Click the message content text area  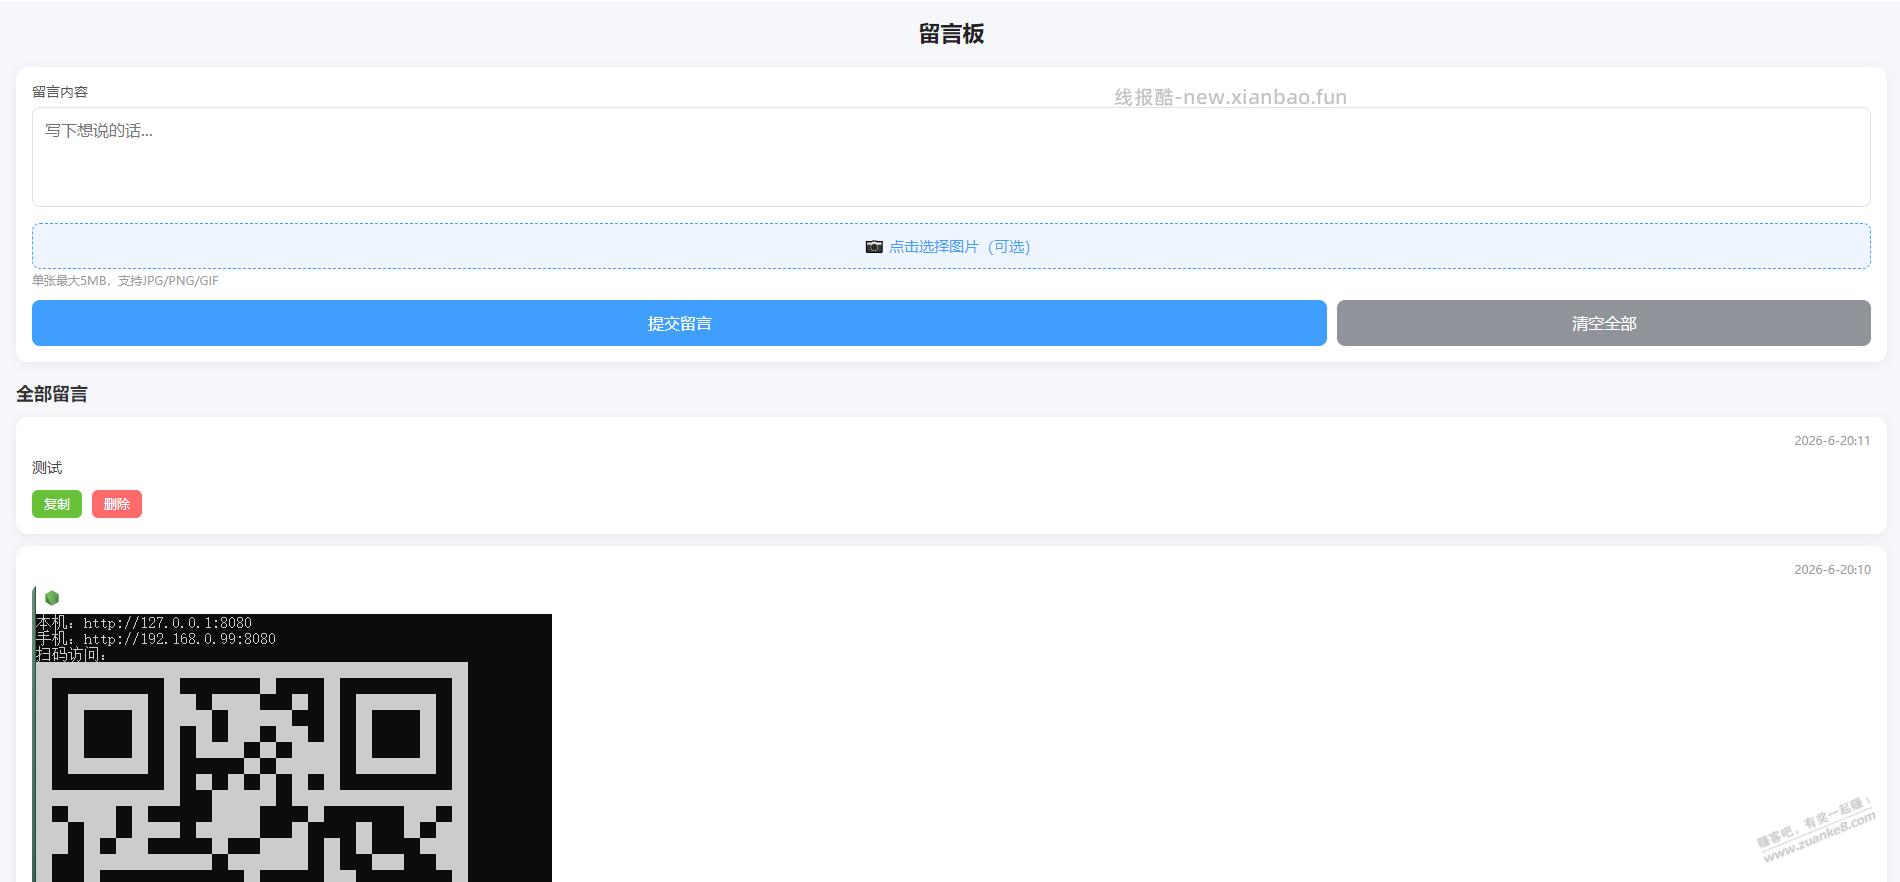(951, 157)
